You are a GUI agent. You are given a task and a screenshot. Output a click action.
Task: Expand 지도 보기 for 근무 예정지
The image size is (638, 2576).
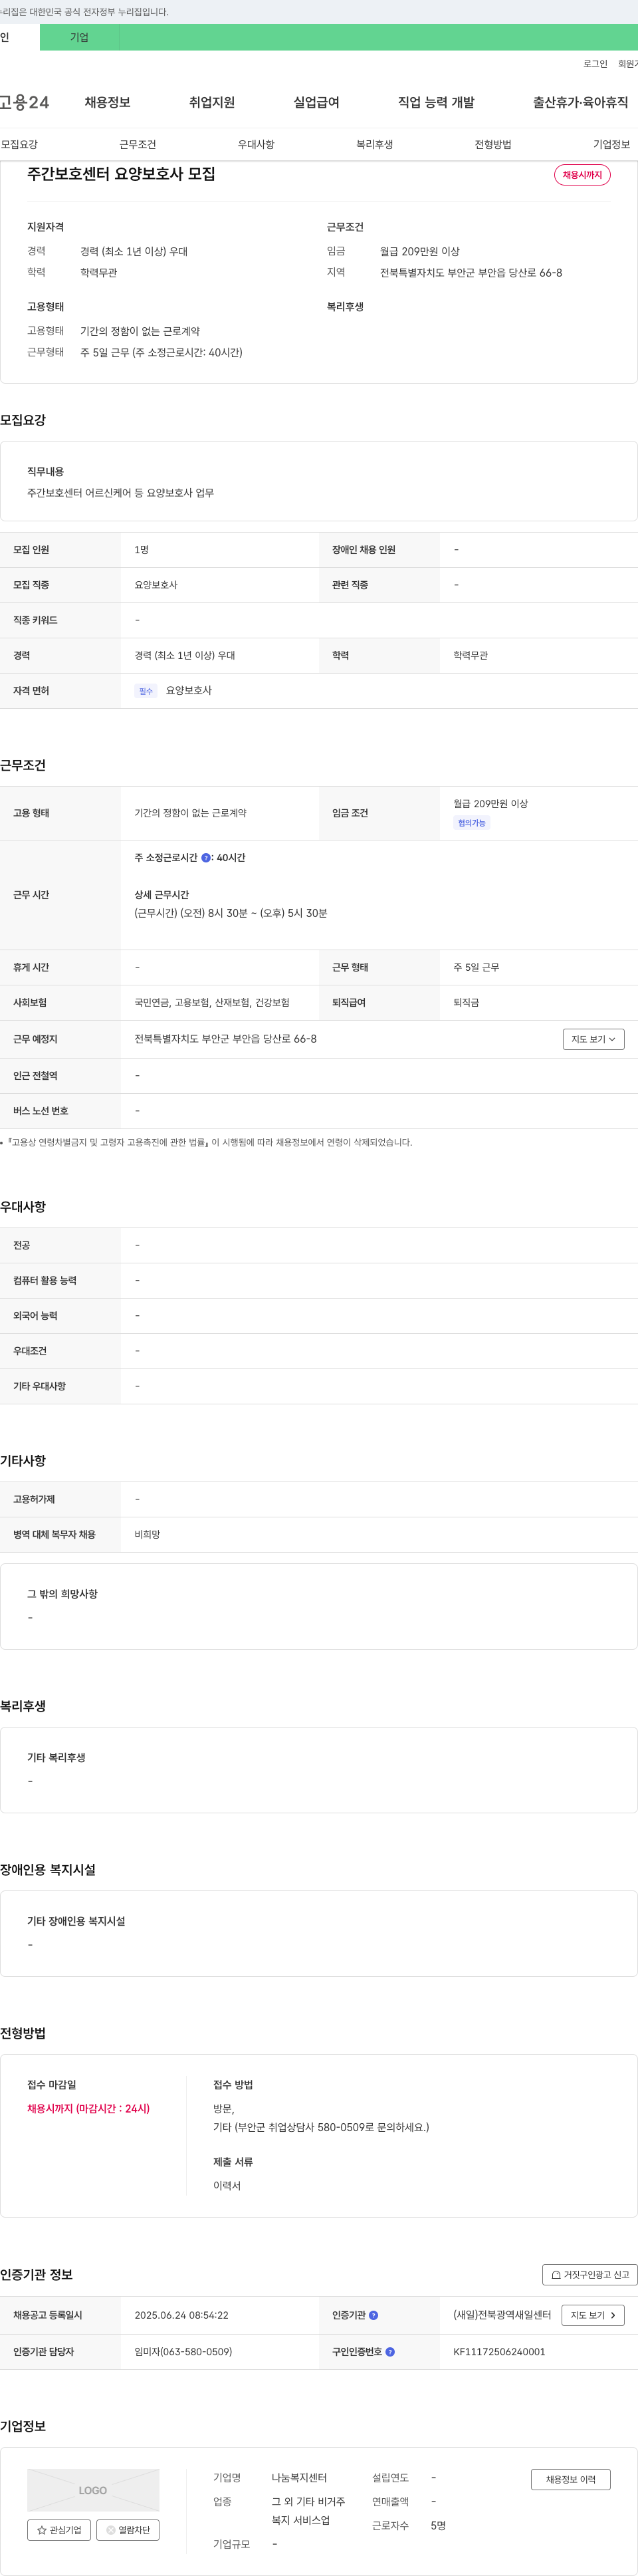[593, 1039]
